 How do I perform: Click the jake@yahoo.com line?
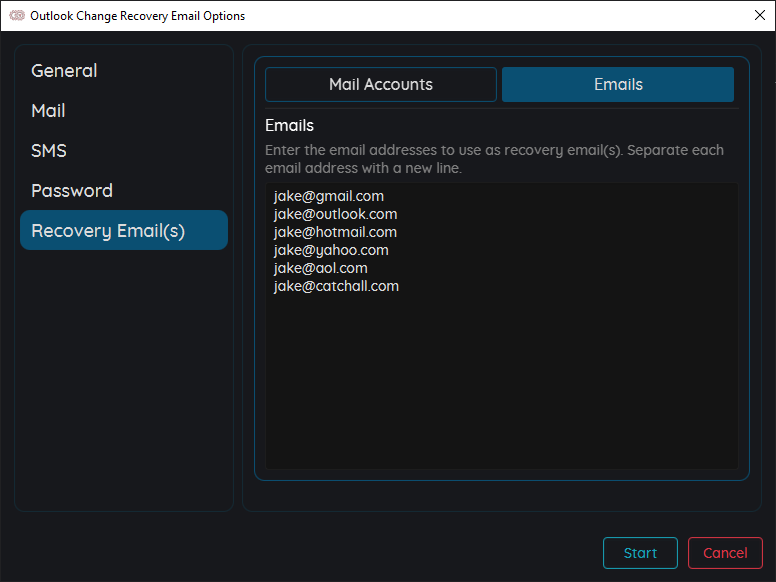[331, 250]
